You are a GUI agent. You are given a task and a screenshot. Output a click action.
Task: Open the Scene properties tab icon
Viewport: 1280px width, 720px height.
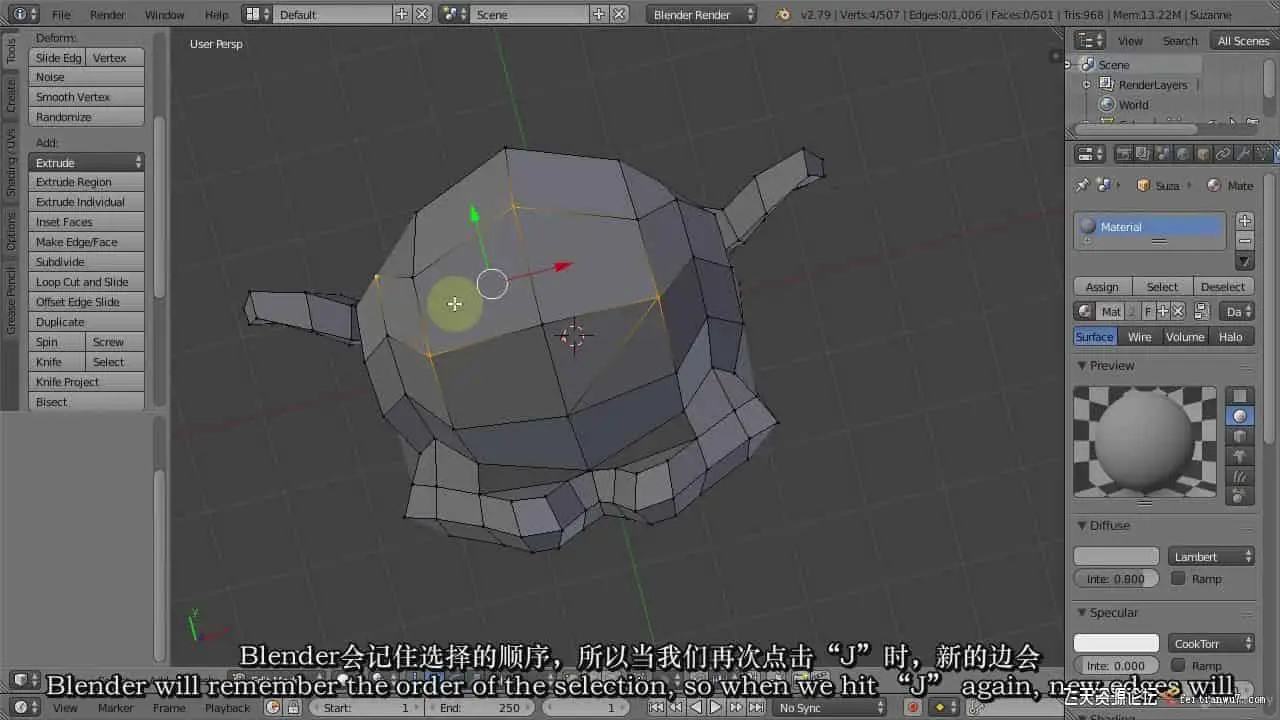[1164, 154]
